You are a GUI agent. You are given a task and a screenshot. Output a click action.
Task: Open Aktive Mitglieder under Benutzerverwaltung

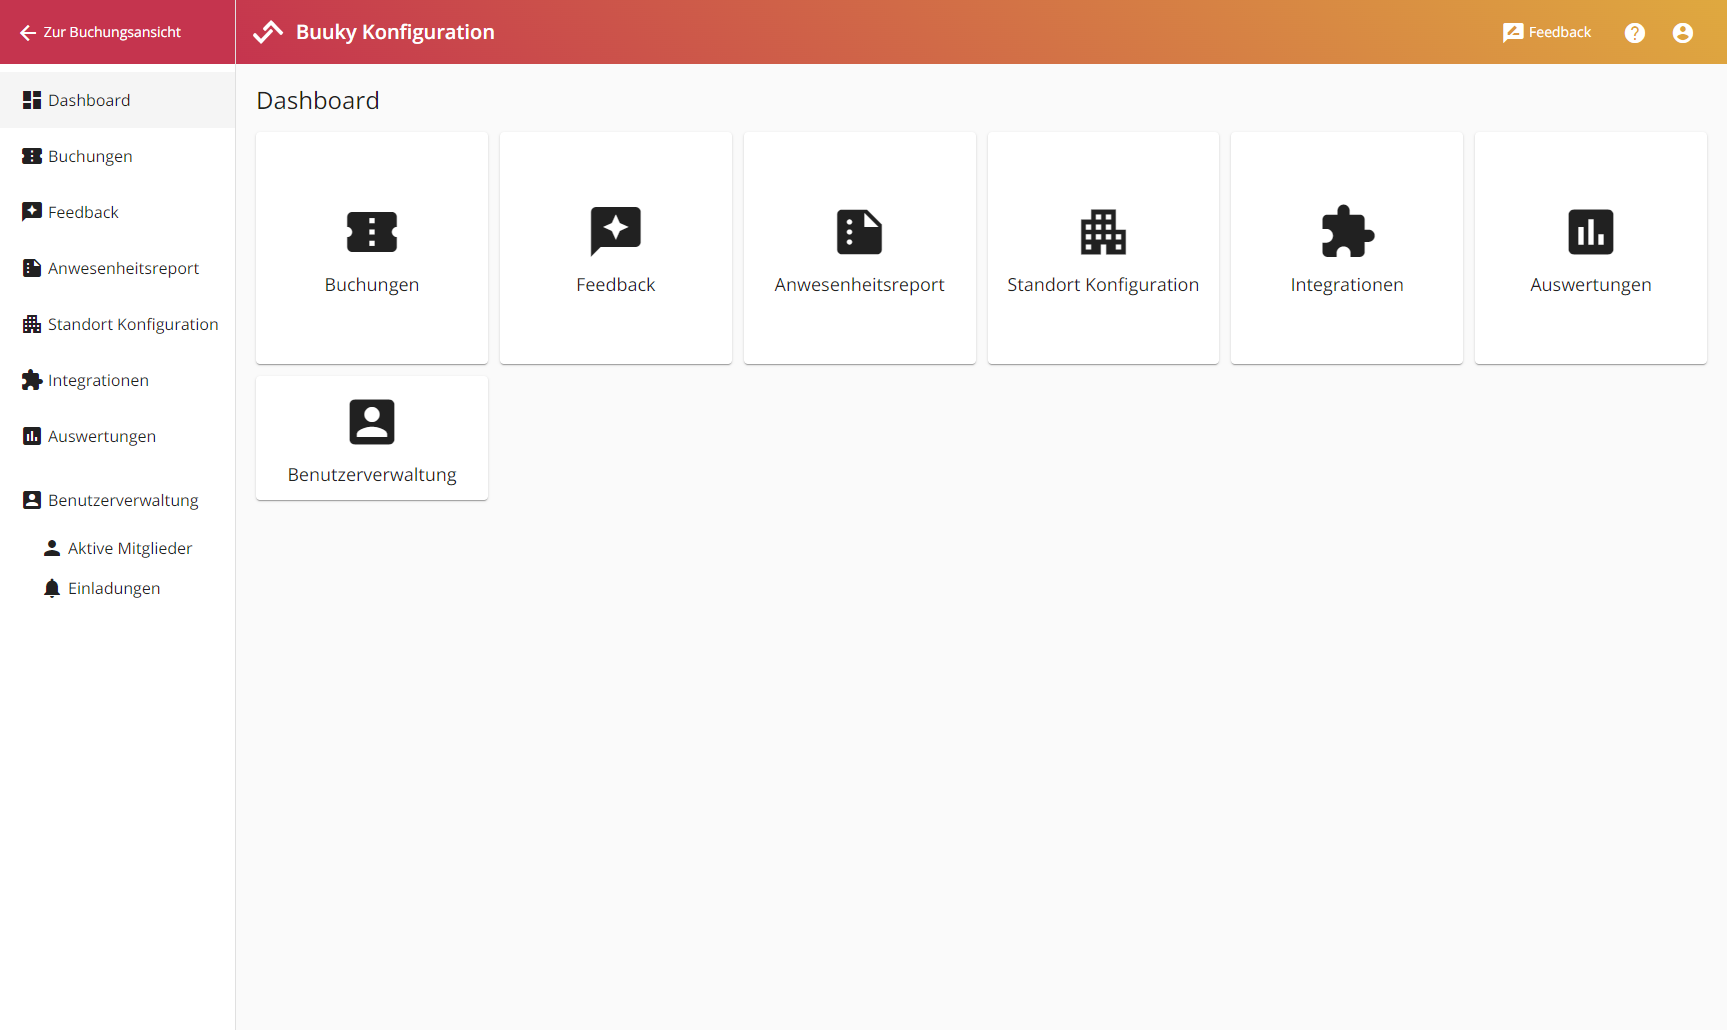point(129,547)
